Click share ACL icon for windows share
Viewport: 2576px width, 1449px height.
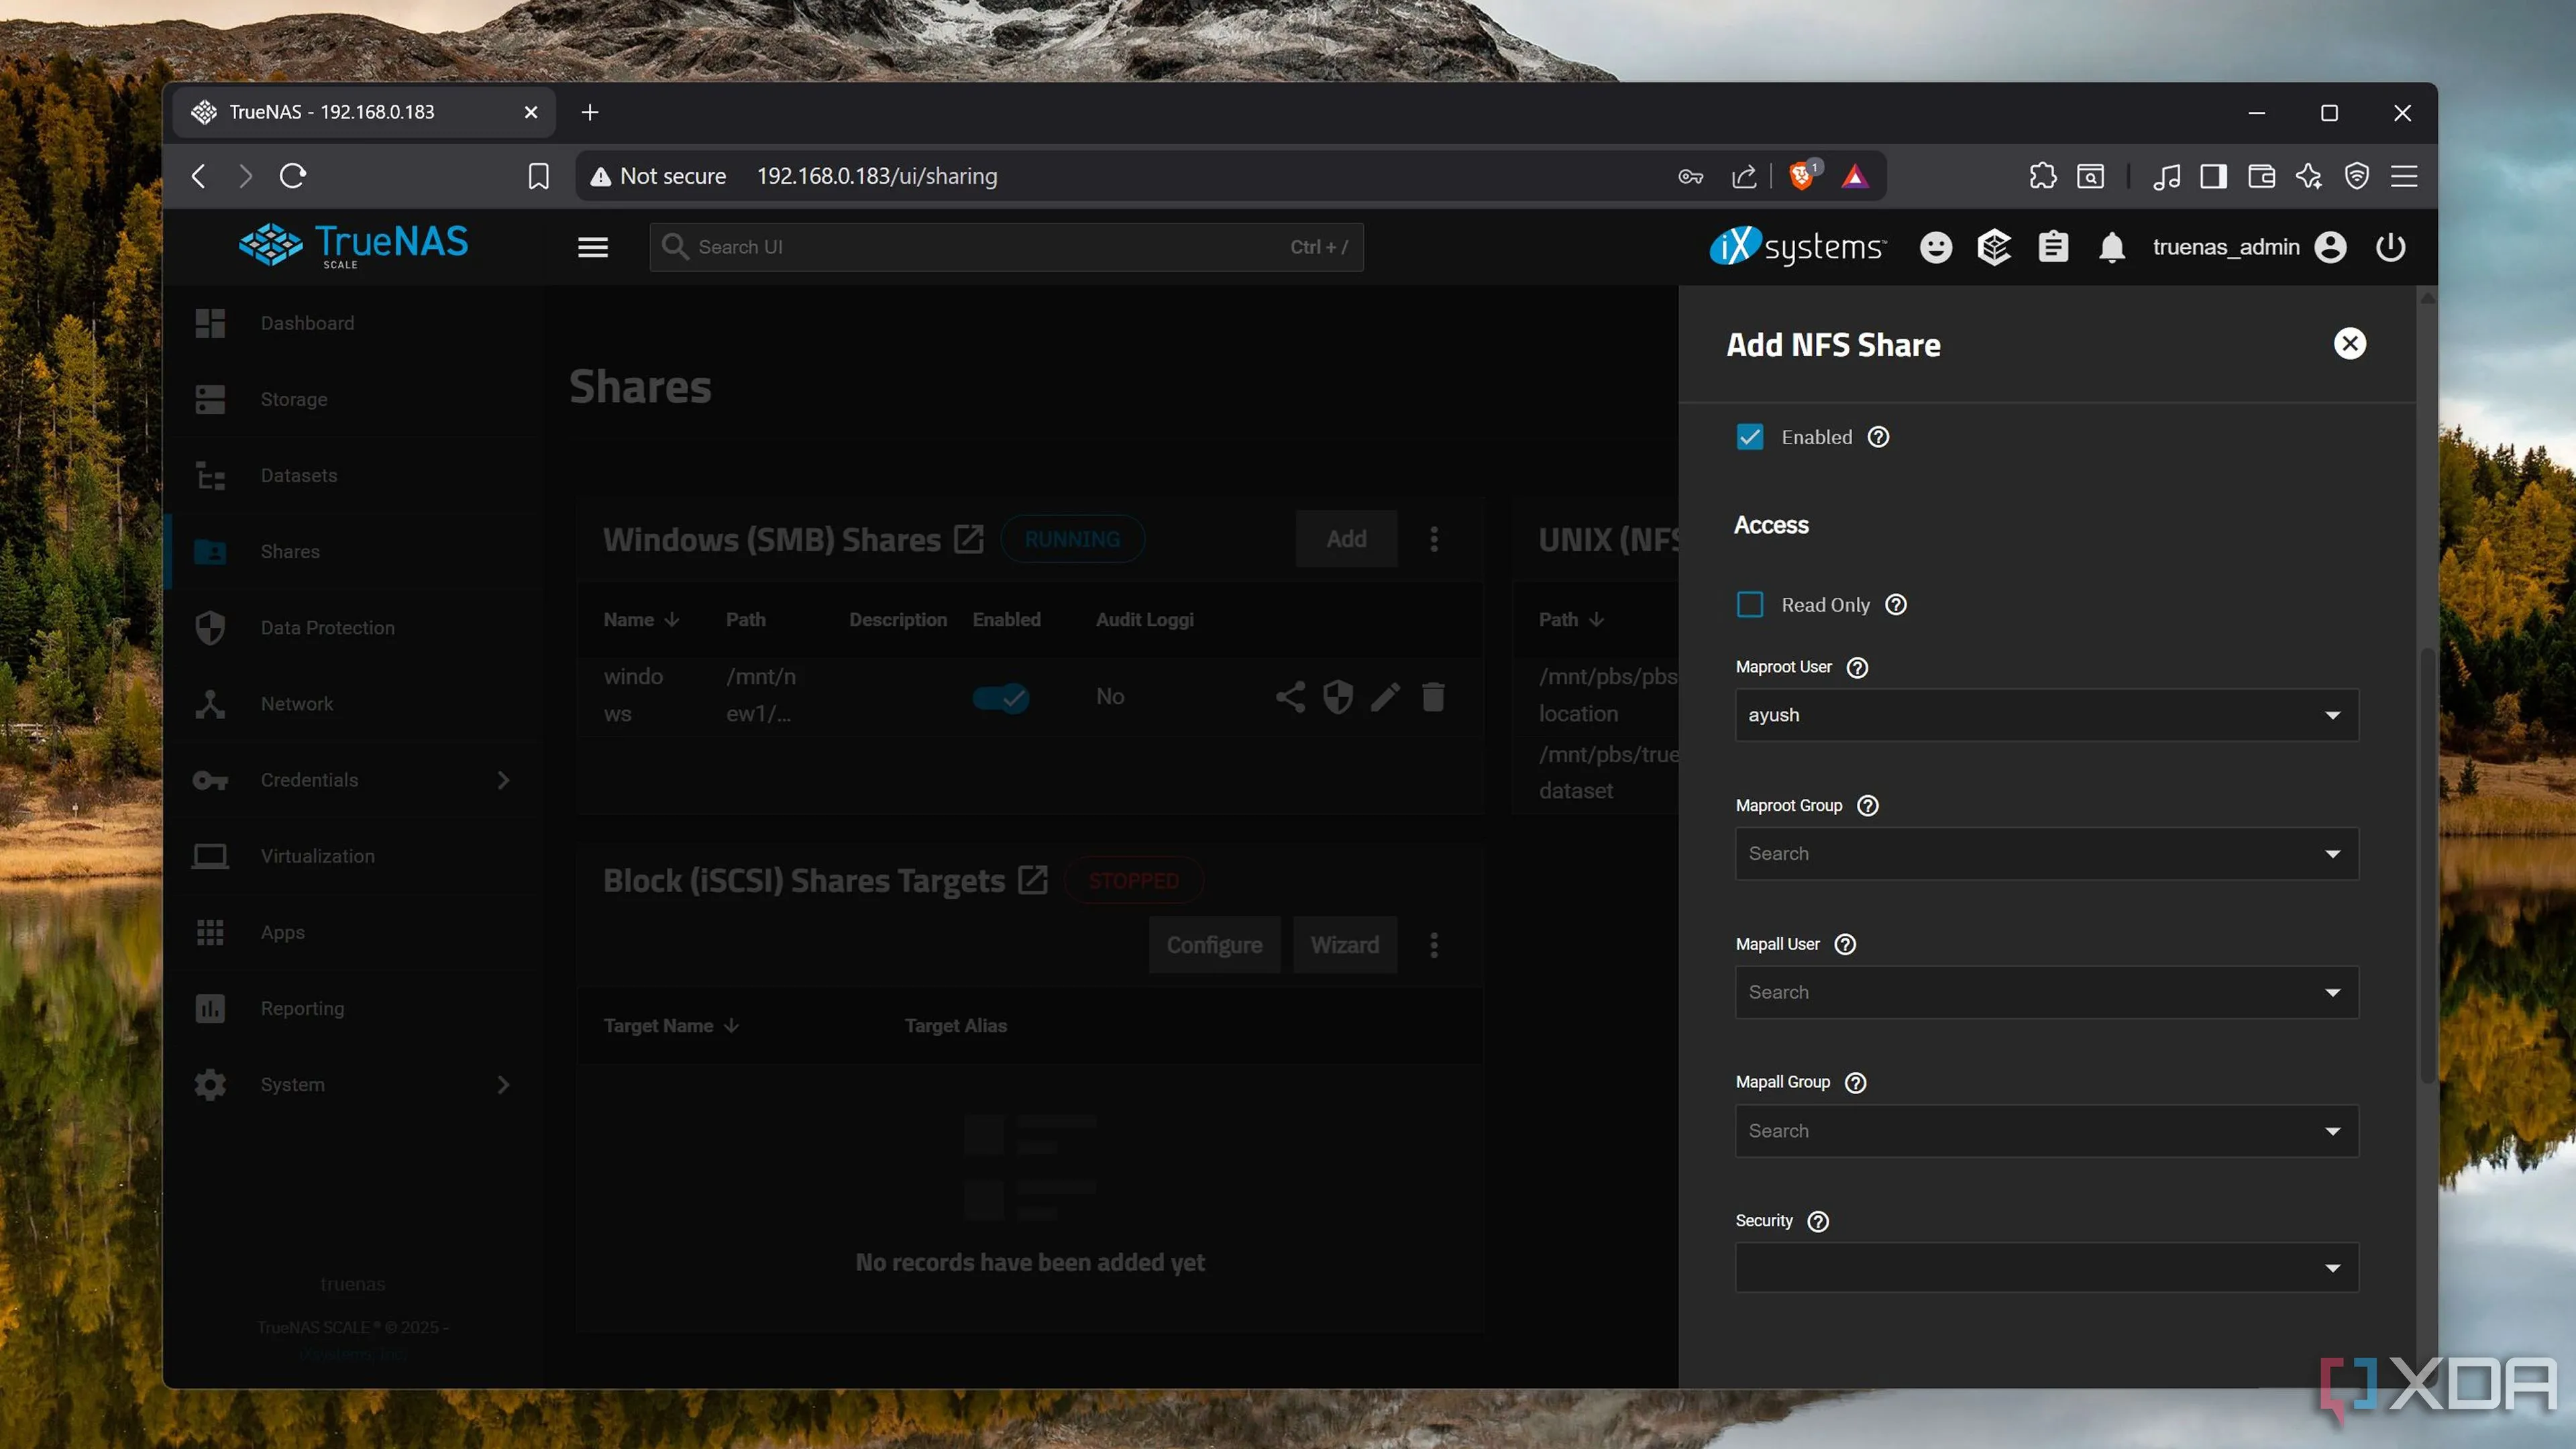click(1290, 697)
